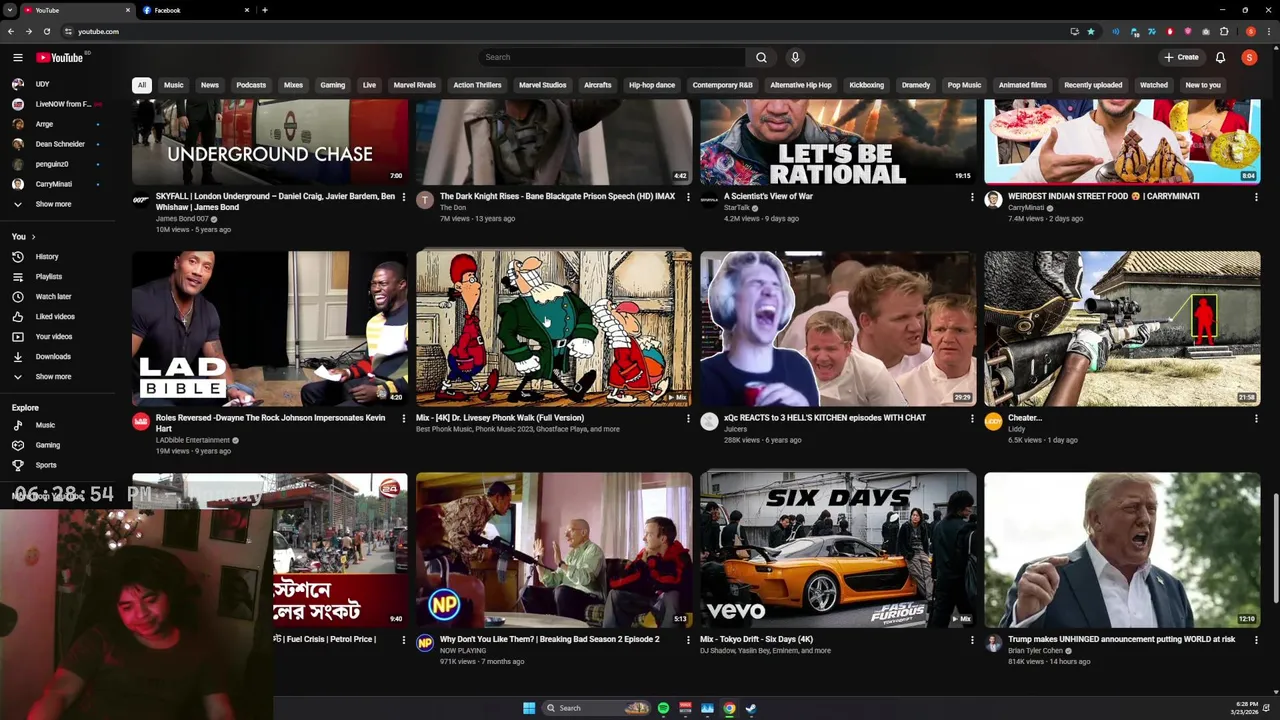Open more options for xQc REACTS video
1280x720 pixels.
972,419
